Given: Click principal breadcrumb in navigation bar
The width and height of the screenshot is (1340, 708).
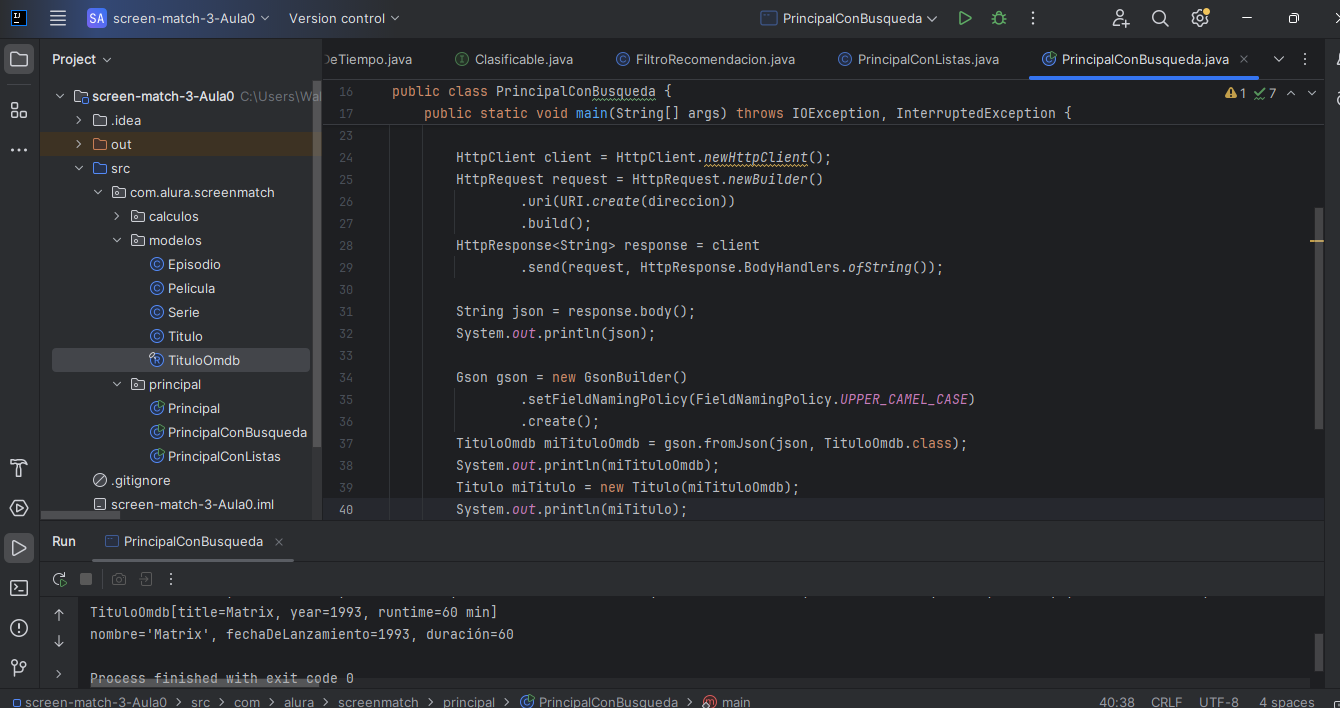Looking at the screenshot, I should [x=469, y=702].
